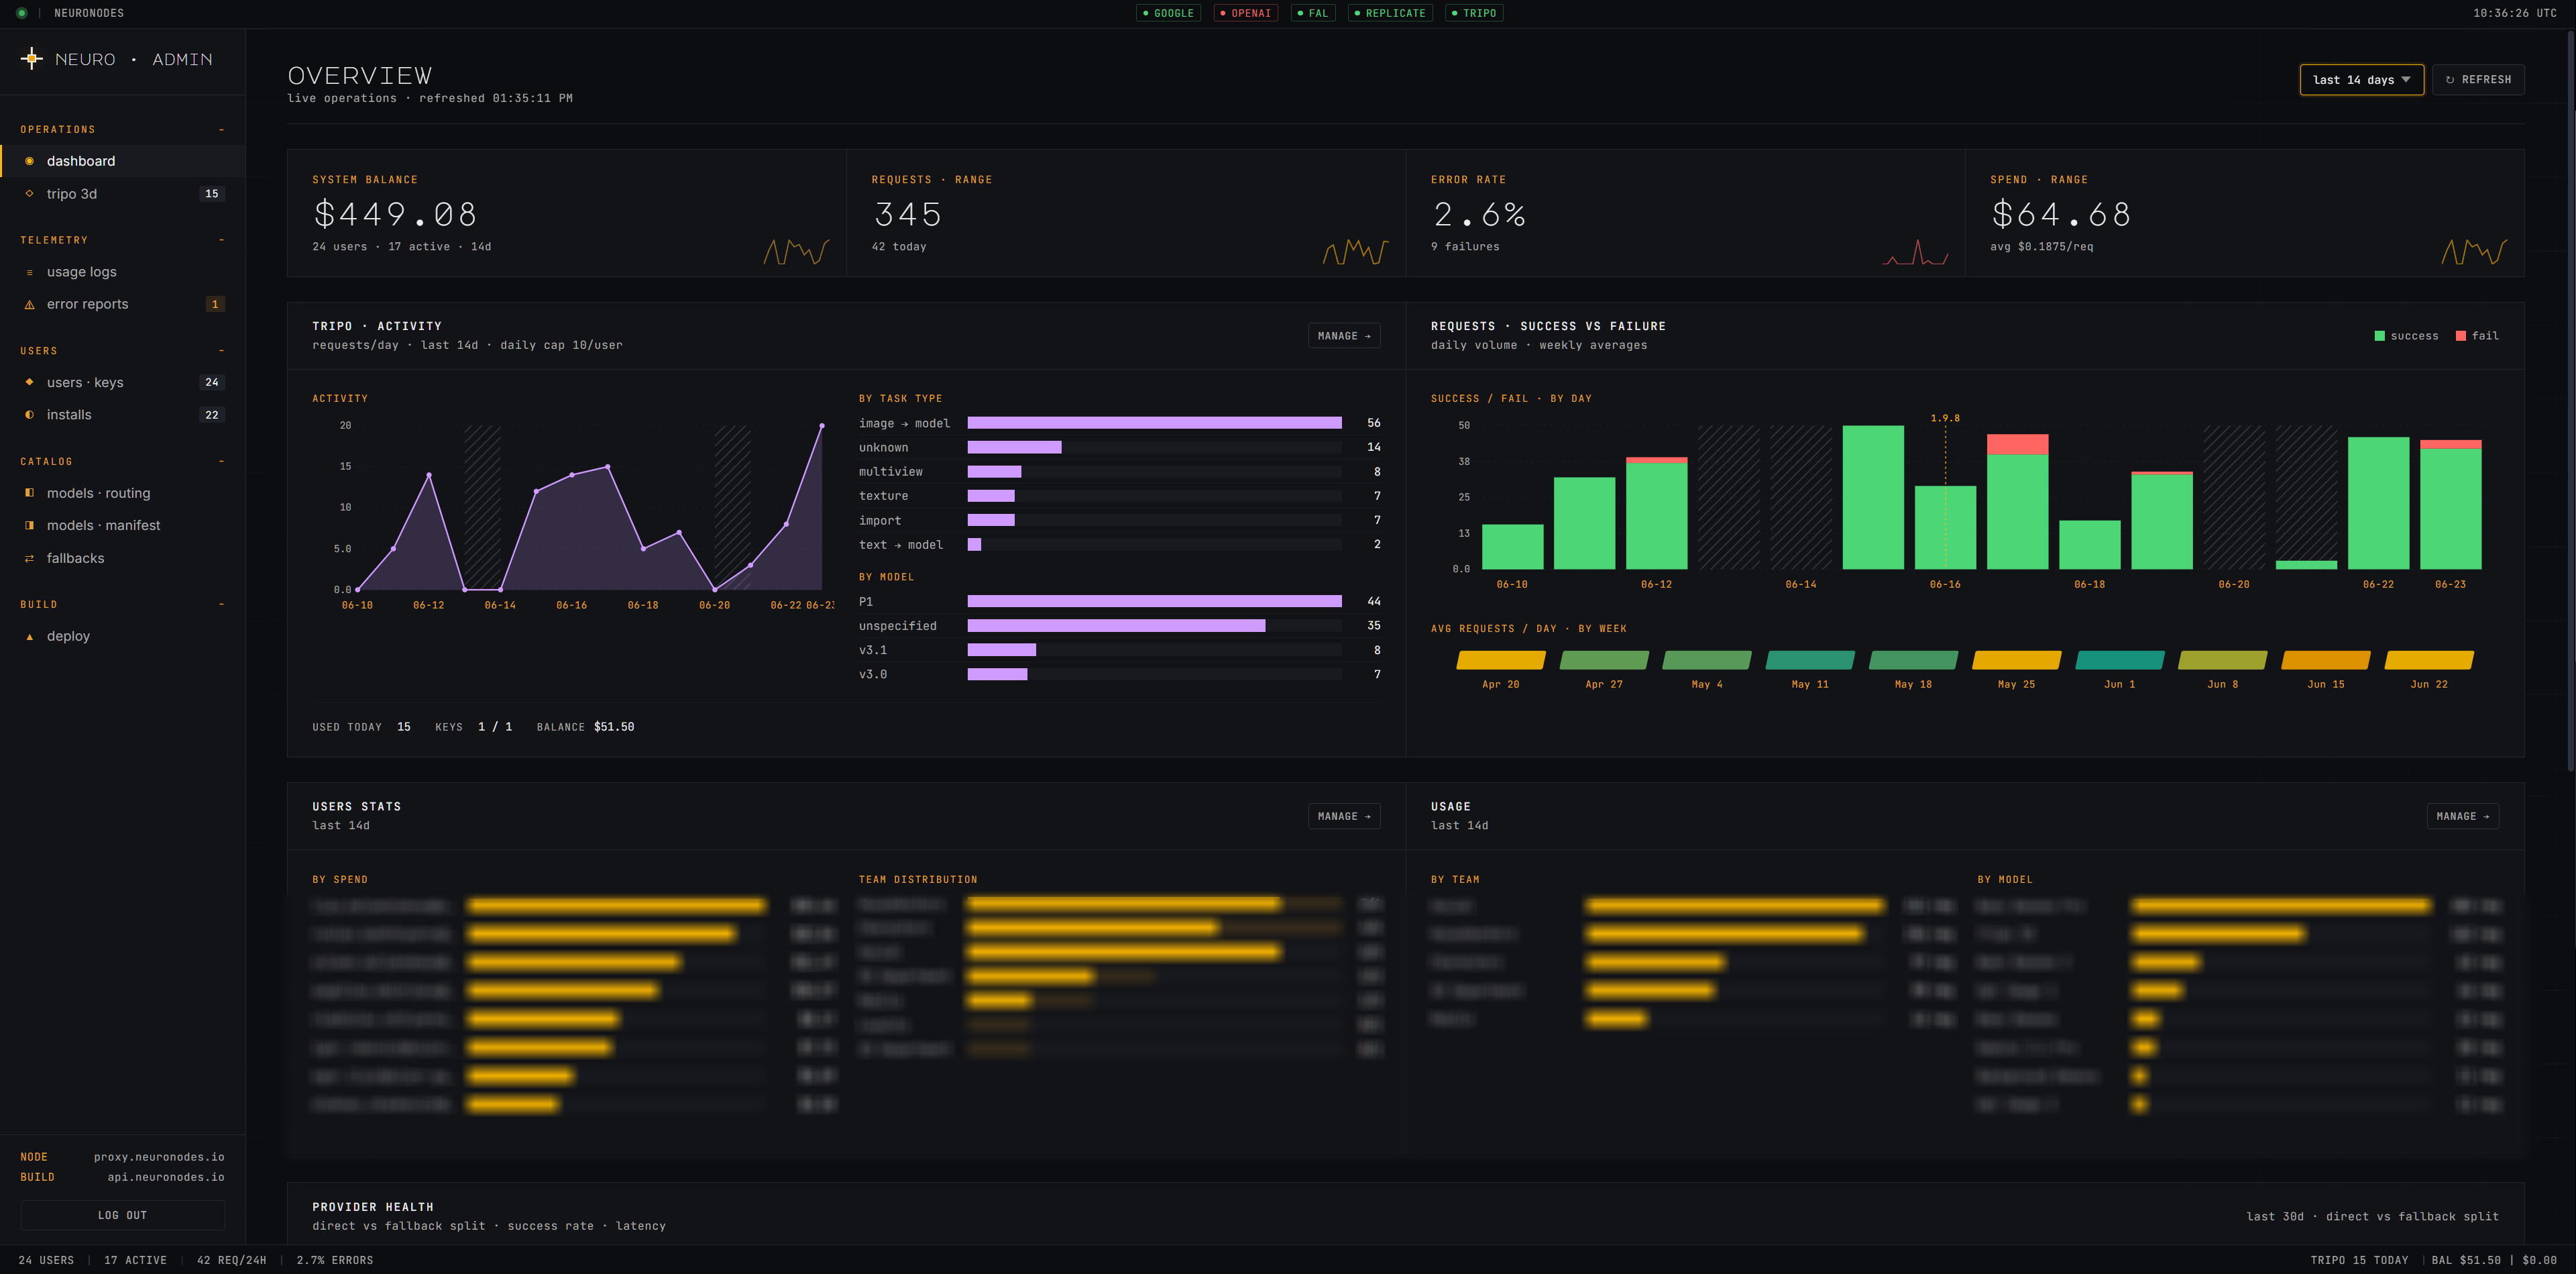Viewport: 2576px width, 1274px height.
Task: Click the P1 model bar
Action: pyautogui.click(x=1154, y=601)
